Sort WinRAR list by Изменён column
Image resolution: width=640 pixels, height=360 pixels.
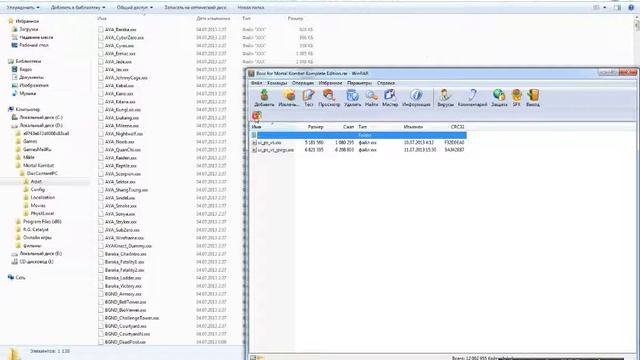click(413, 127)
